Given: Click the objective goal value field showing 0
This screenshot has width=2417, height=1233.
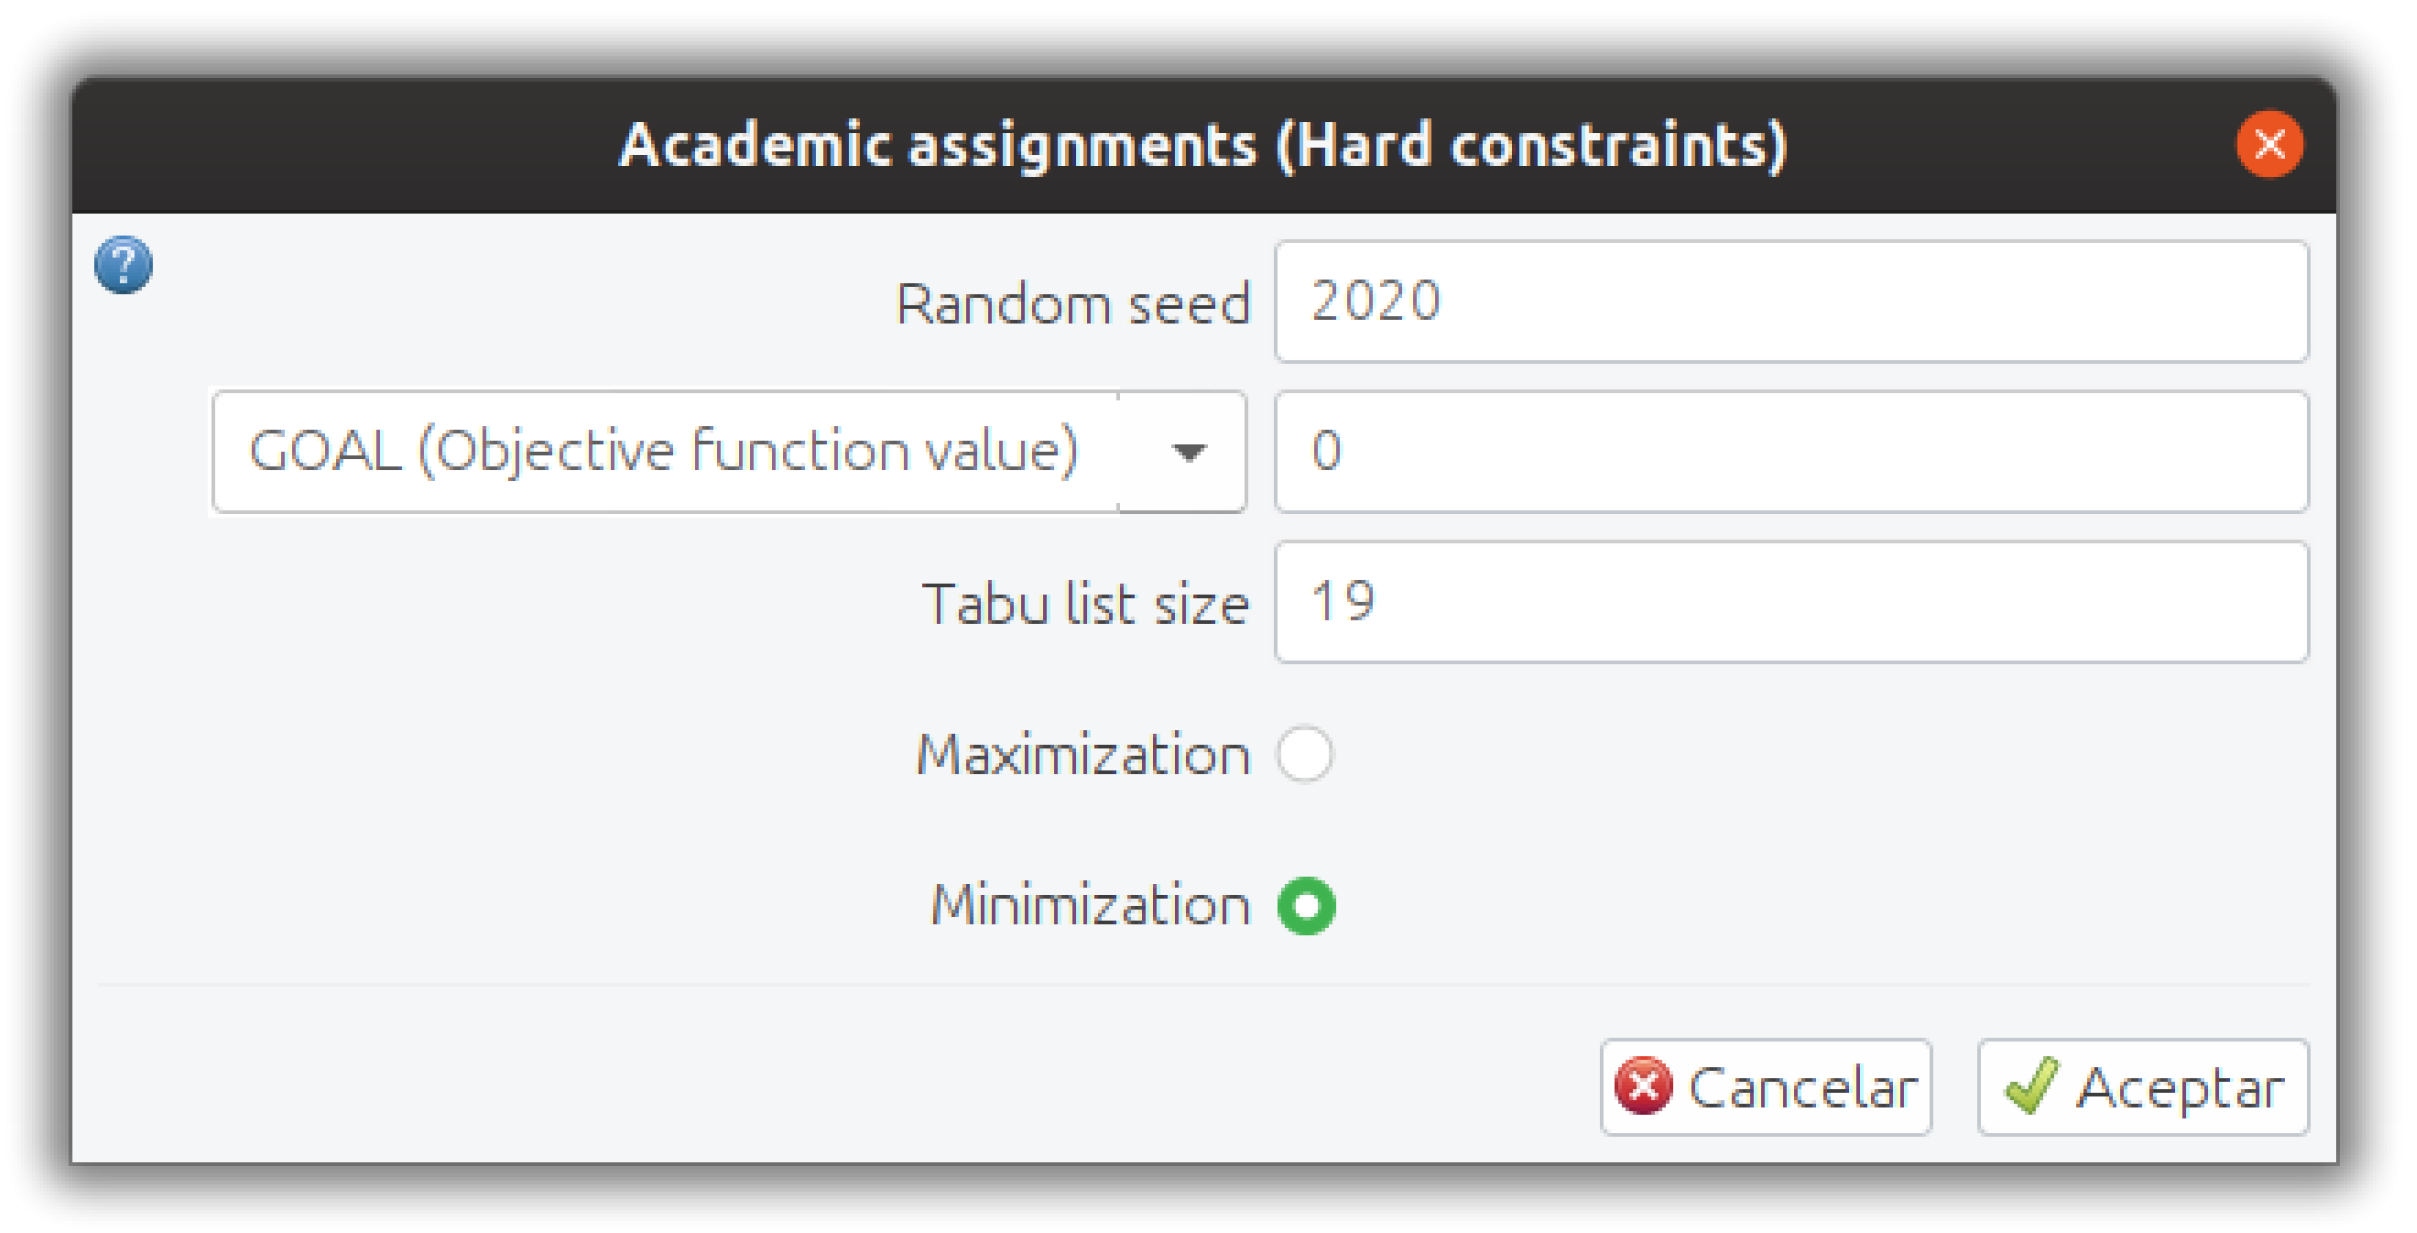Looking at the screenshot, I should pyautogui.click(x=1790, y=451).
